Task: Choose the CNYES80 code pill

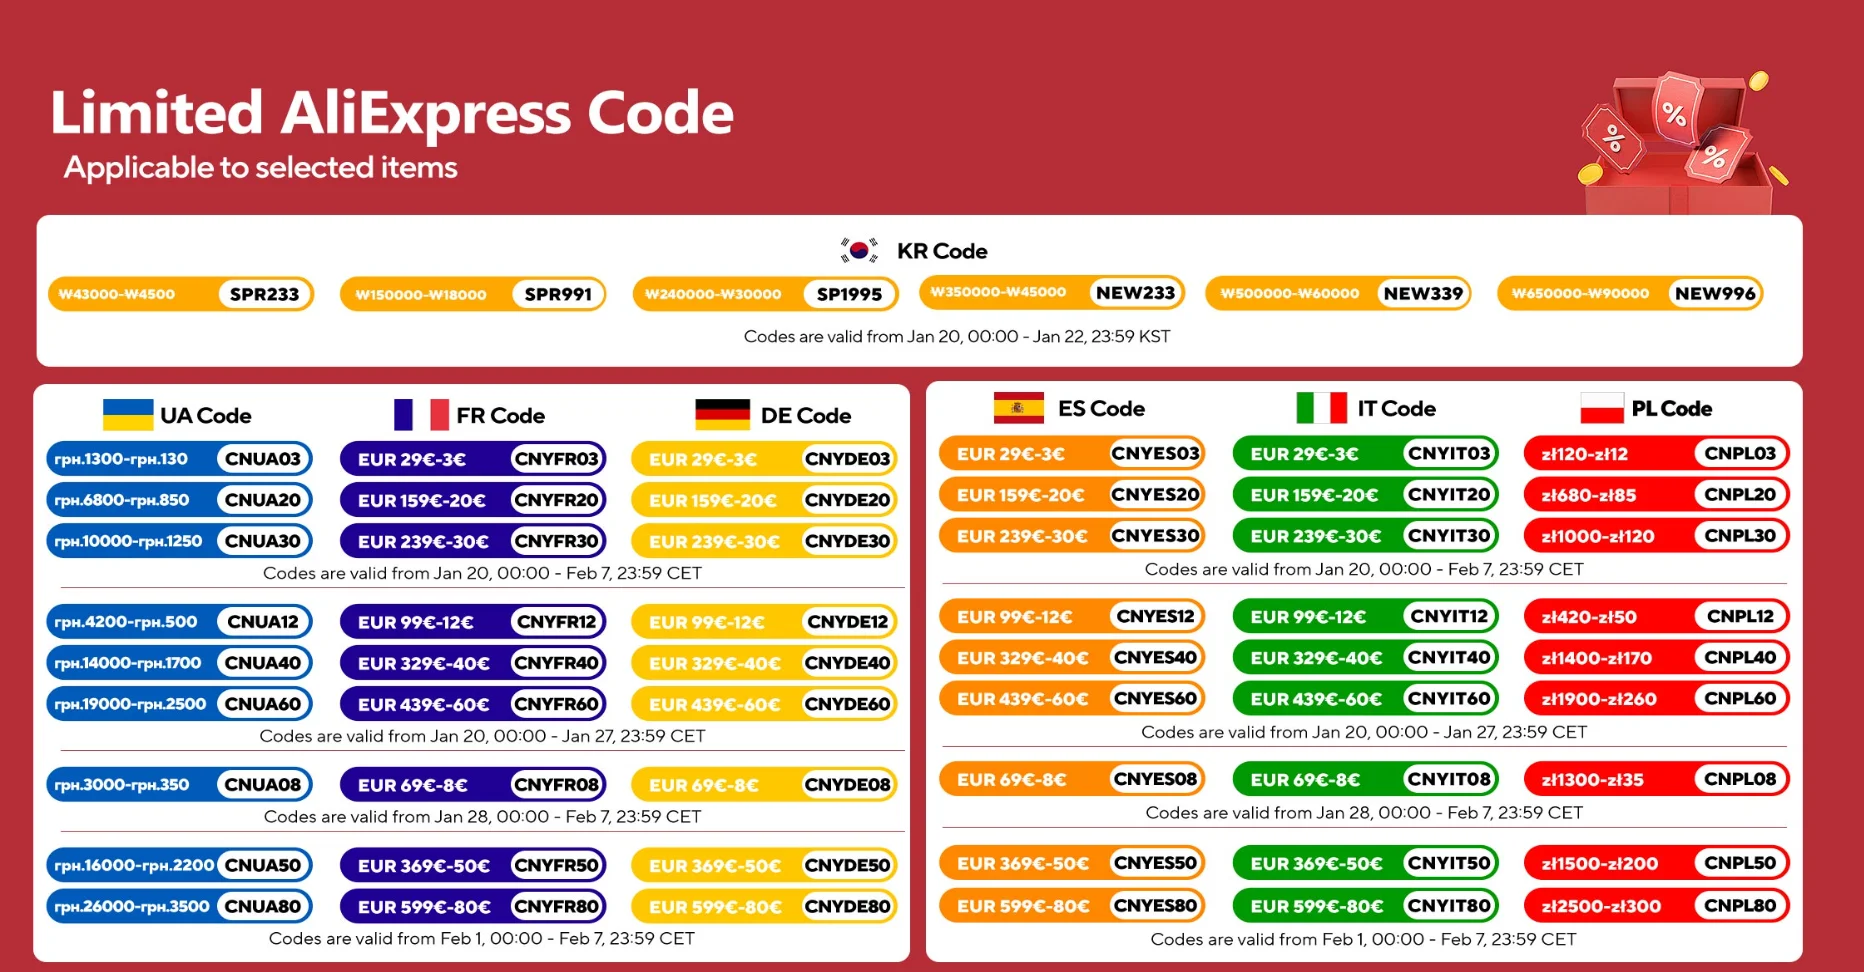Action: (x=1072, y=906)
